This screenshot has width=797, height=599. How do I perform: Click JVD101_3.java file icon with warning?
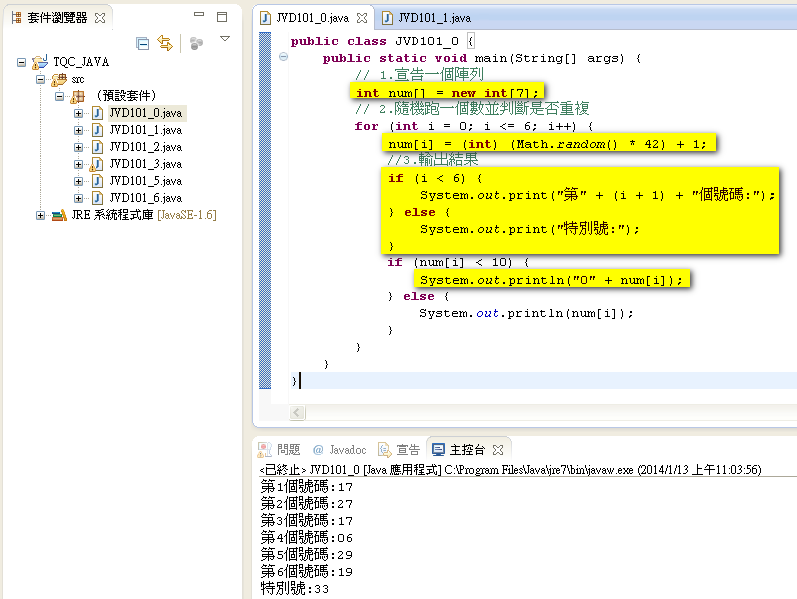96,164
